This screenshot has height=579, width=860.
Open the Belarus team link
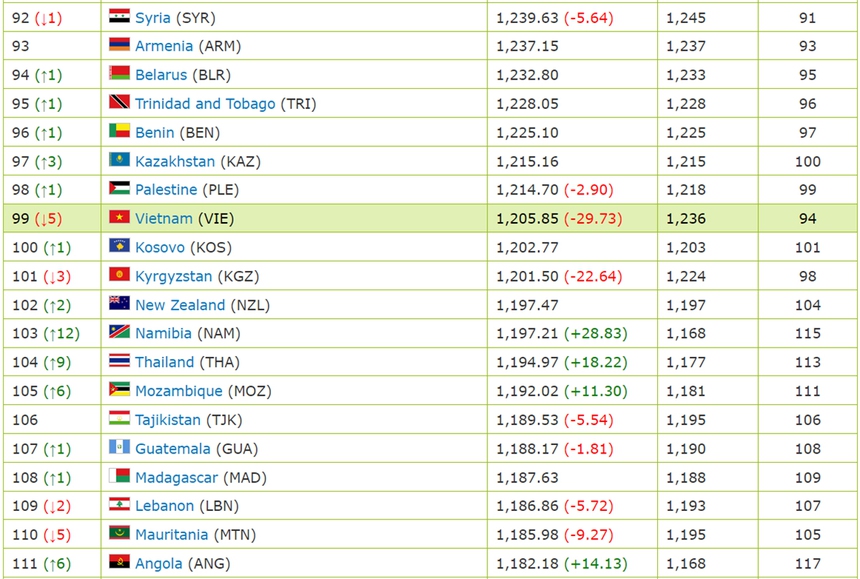pos(161,75)
